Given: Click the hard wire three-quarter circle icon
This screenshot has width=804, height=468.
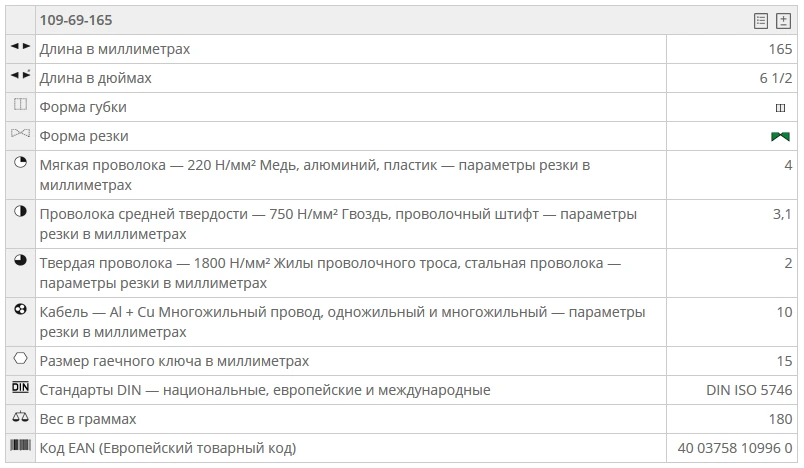Looking at the screenshot, I should click(20, 261).
